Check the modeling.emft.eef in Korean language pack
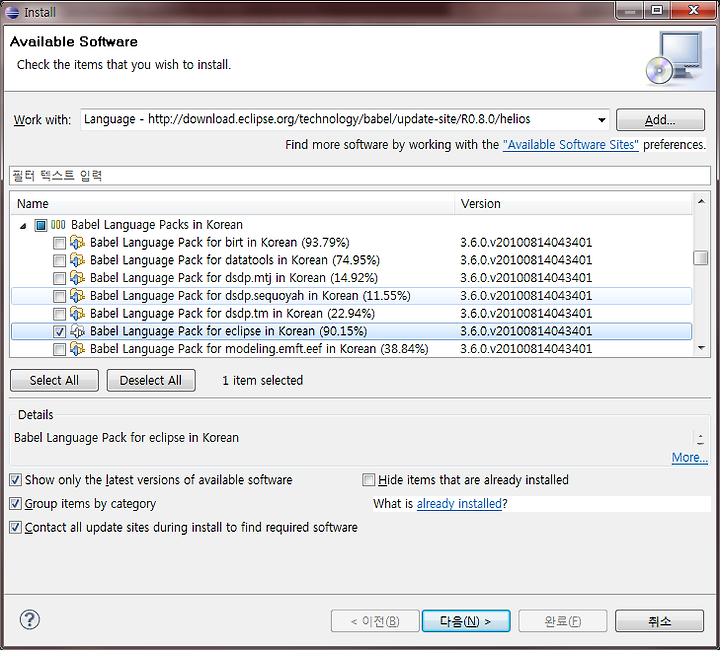 point(59,349)
